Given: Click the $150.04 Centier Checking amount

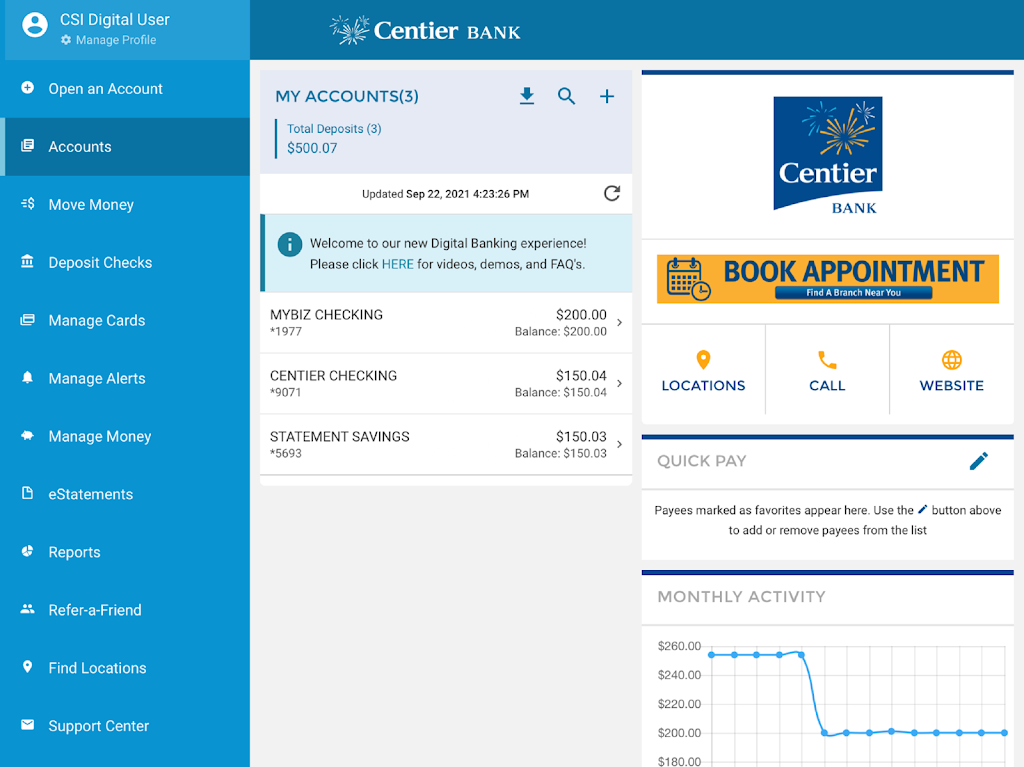Looking at the screenshot, I should [x=581, y=376].
